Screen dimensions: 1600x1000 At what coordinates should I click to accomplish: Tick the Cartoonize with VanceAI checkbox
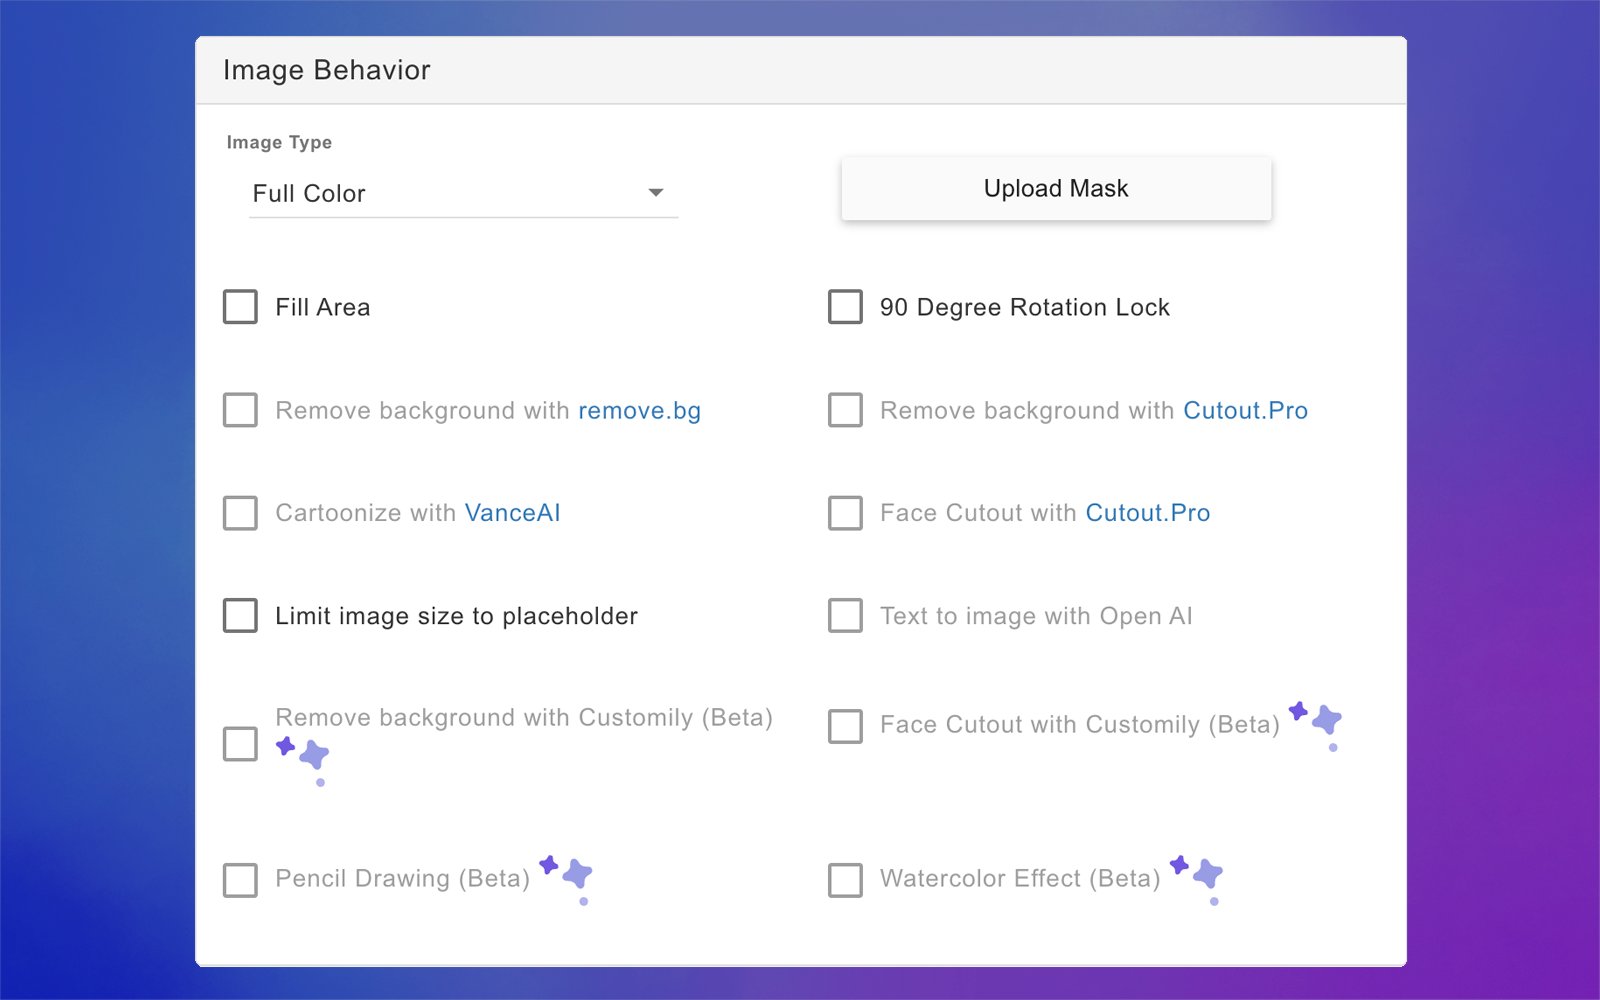pos(240,513)
